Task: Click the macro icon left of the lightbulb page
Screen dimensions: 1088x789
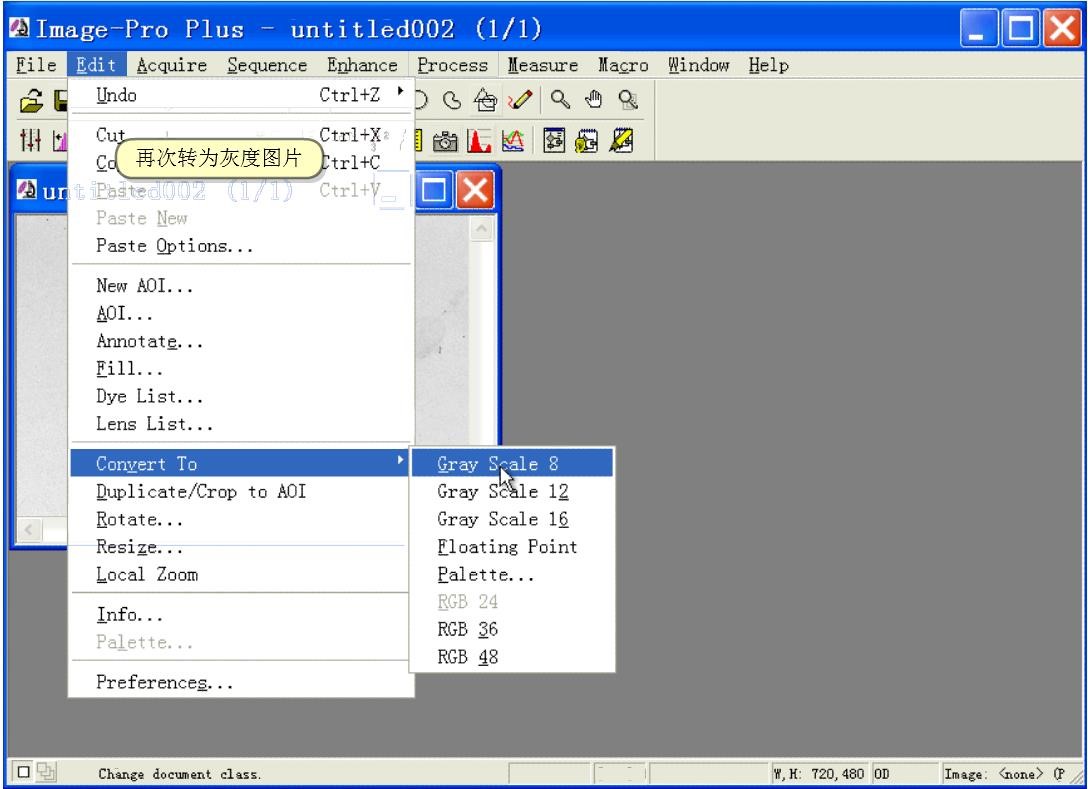Action: pos(554,140)
